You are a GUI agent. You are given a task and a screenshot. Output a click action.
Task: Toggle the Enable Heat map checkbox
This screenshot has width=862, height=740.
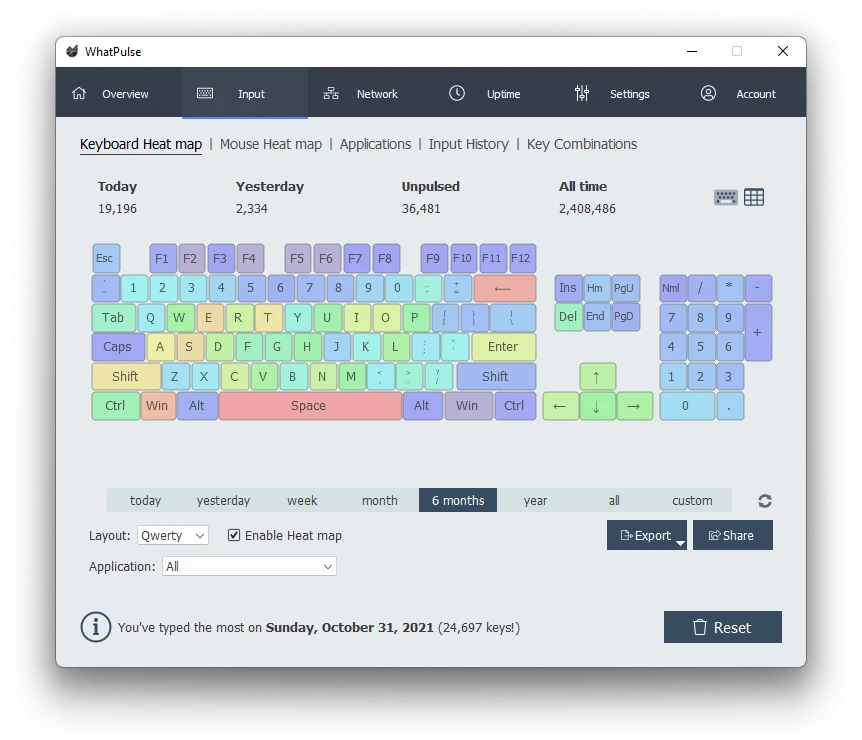[234, 535]
